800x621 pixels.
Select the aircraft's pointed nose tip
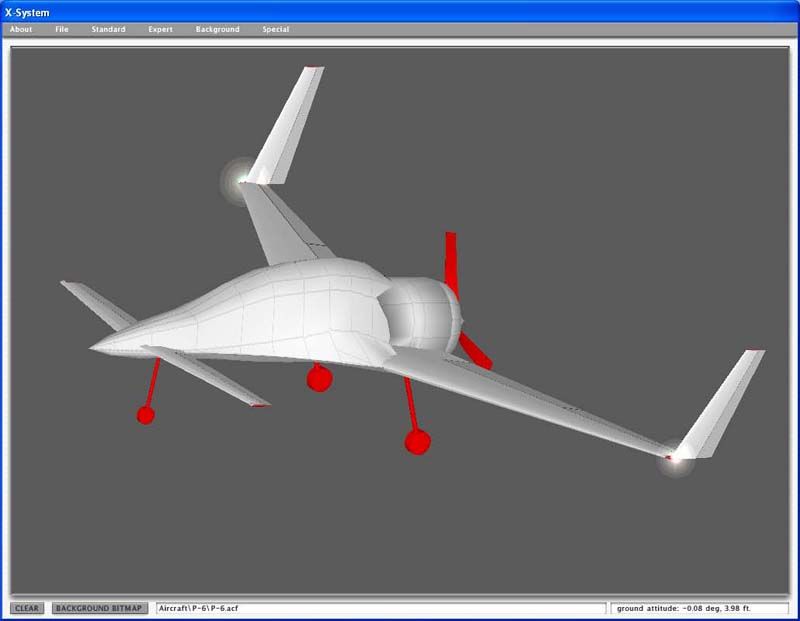click(92, 348)
